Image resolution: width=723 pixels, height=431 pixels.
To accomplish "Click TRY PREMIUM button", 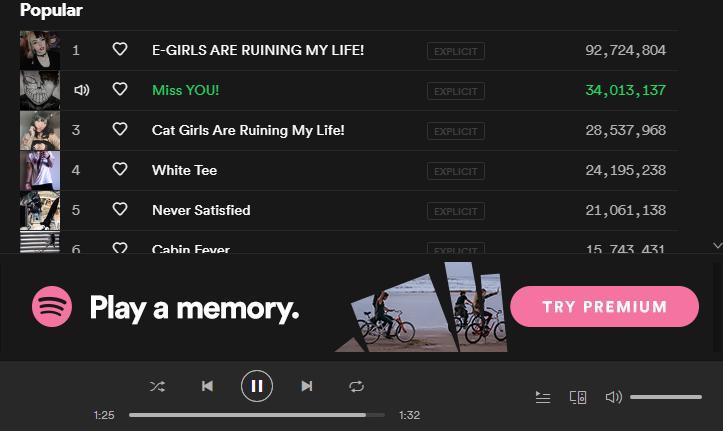I will coord(604,307).
